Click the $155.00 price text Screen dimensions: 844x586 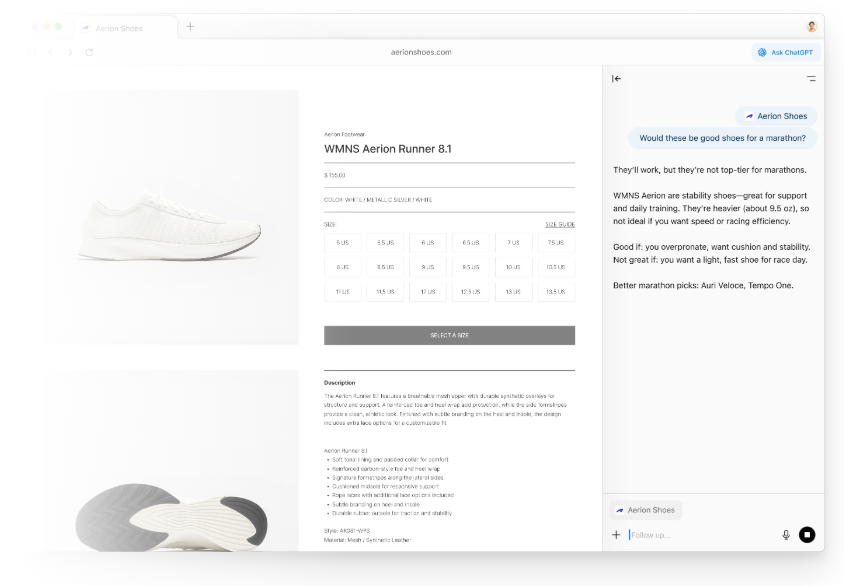334,175
